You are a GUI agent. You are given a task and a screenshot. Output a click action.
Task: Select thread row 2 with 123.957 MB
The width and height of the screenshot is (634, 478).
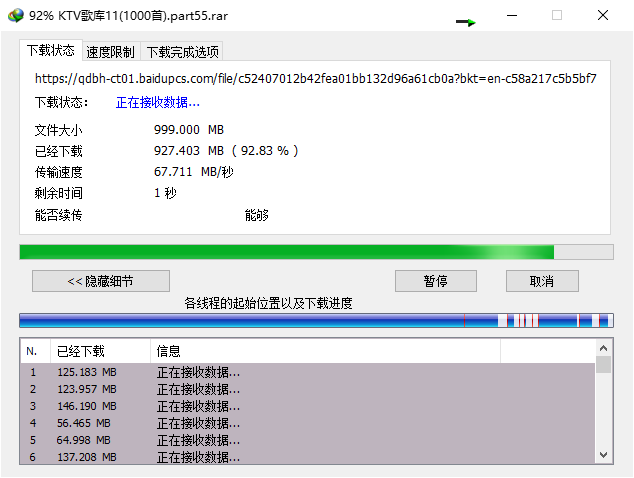308,389
